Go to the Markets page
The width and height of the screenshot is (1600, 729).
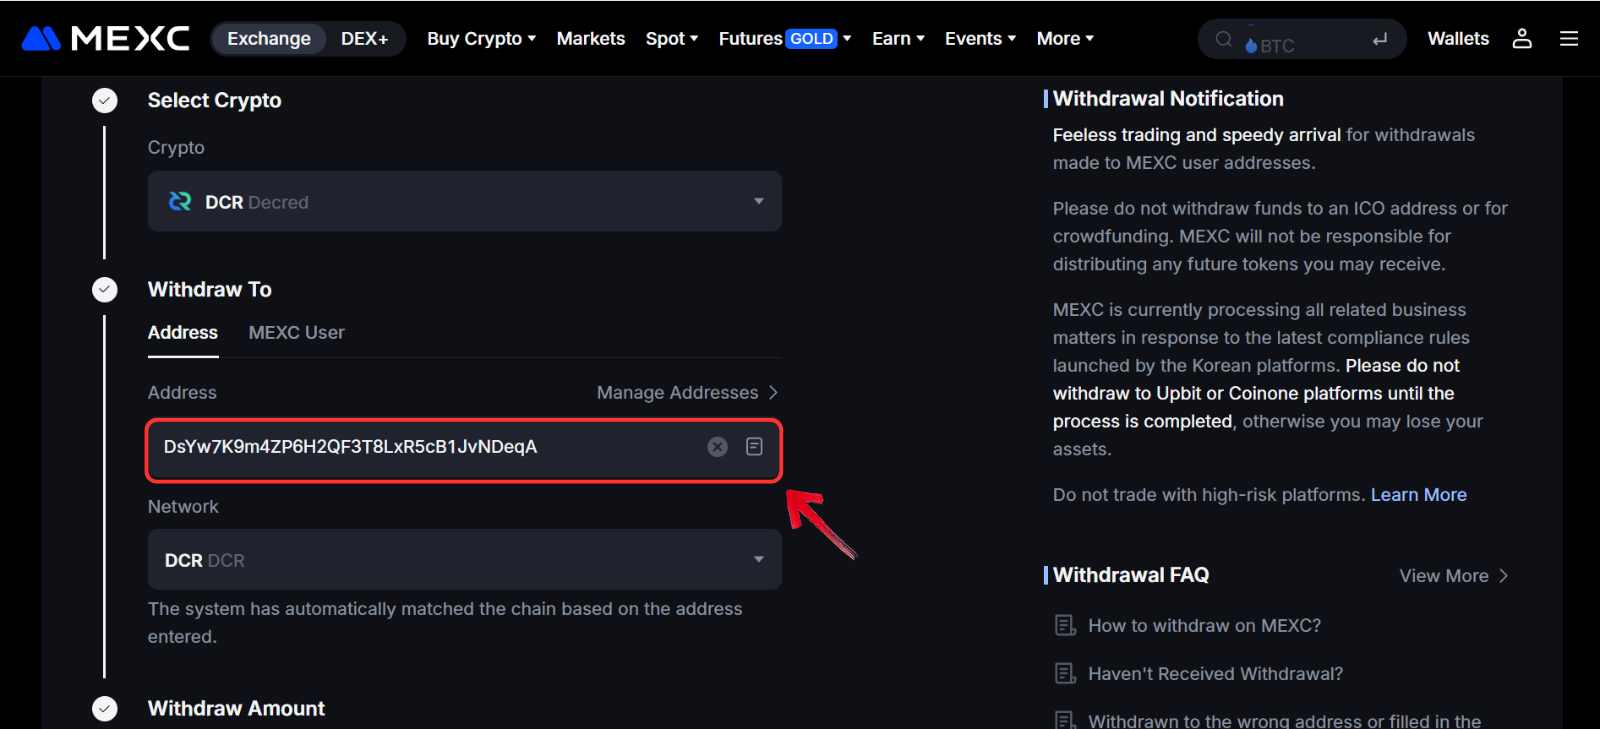[x=591, y=38]
